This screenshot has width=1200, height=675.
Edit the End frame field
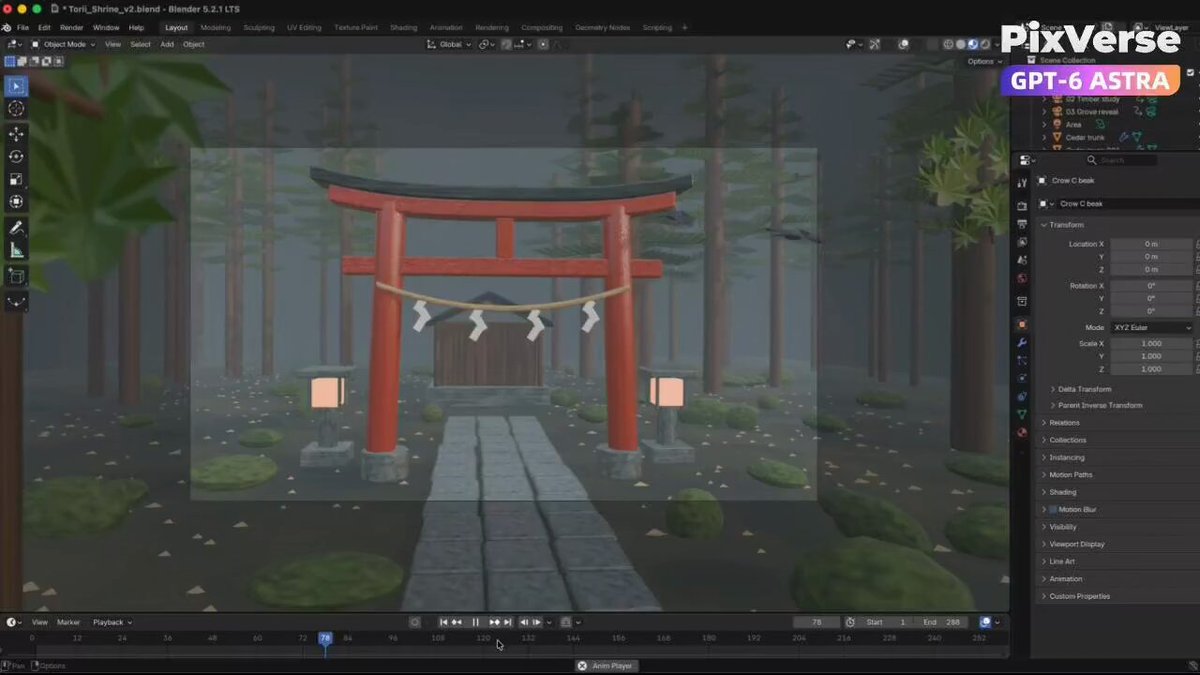(x=942, y=622)
